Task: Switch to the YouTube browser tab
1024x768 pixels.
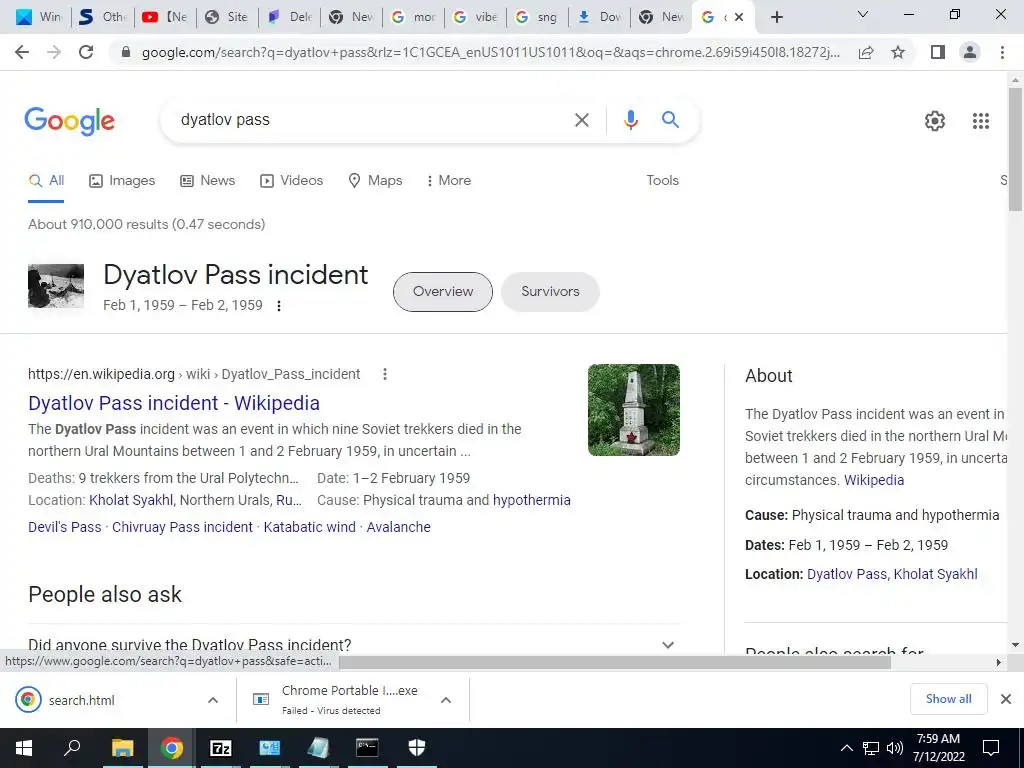Action: [165, 17]
